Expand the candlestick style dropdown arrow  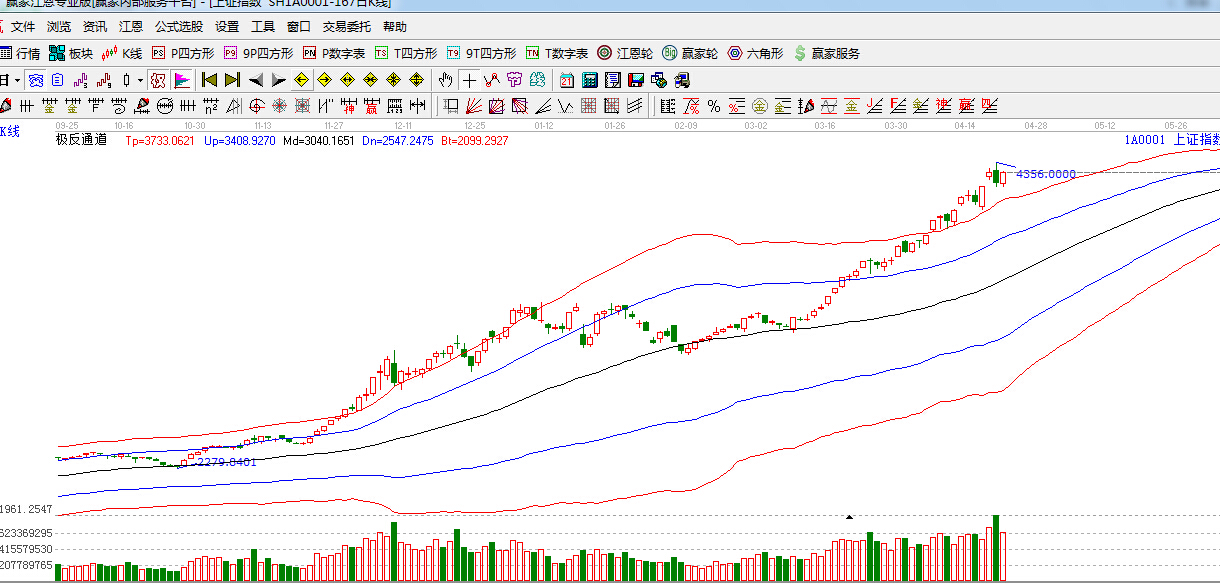[140, 80]
